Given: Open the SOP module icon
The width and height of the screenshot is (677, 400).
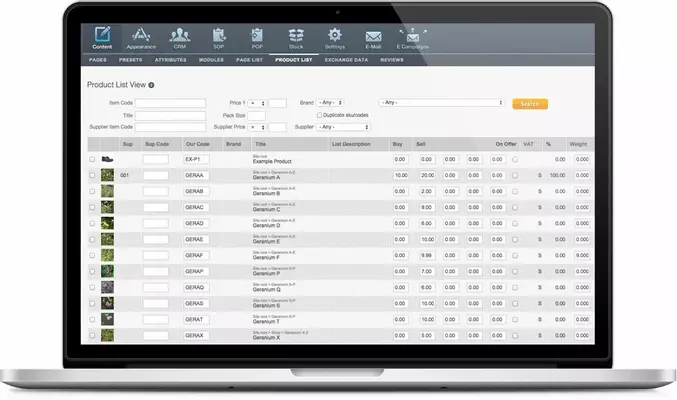Looking at the screenshot, I should 219,38.
